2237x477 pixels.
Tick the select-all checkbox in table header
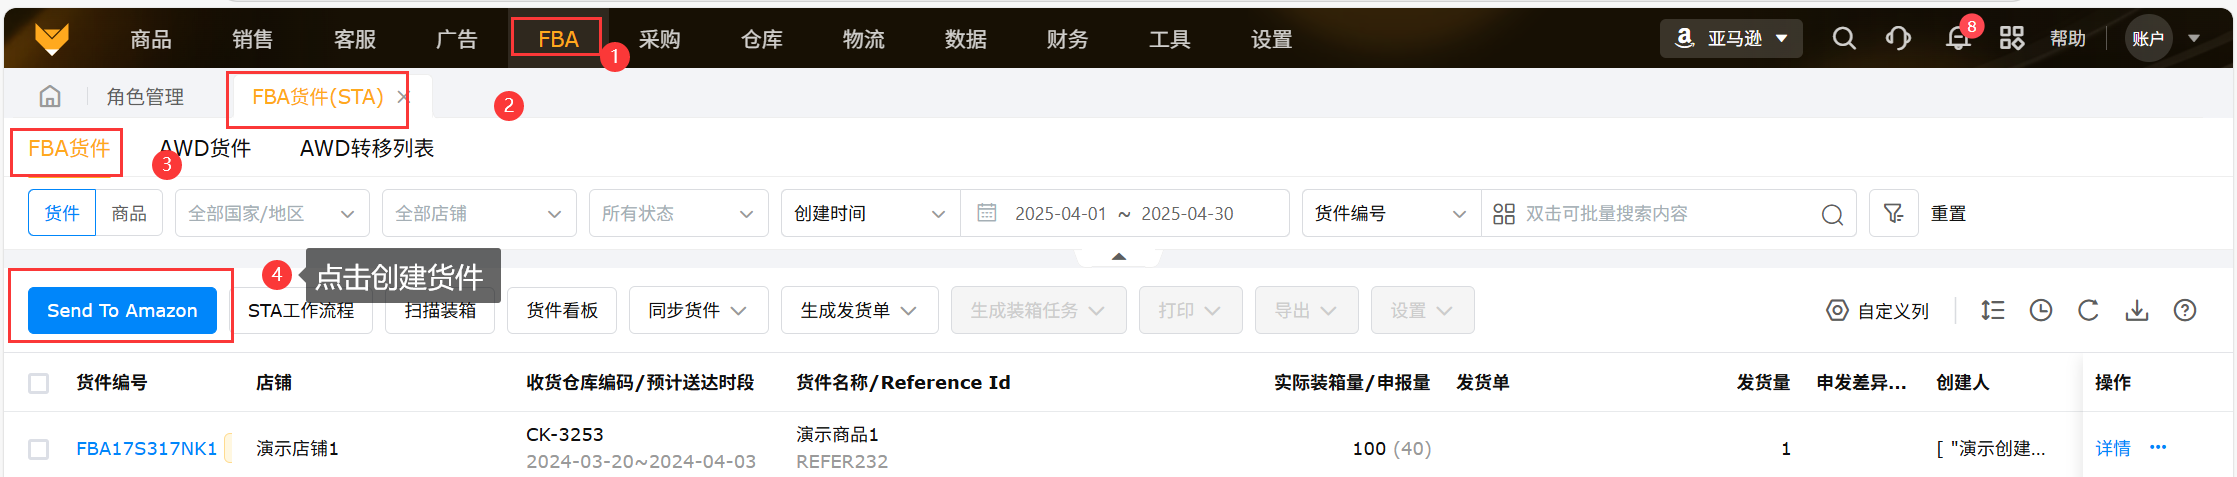[x=39, y=383]
